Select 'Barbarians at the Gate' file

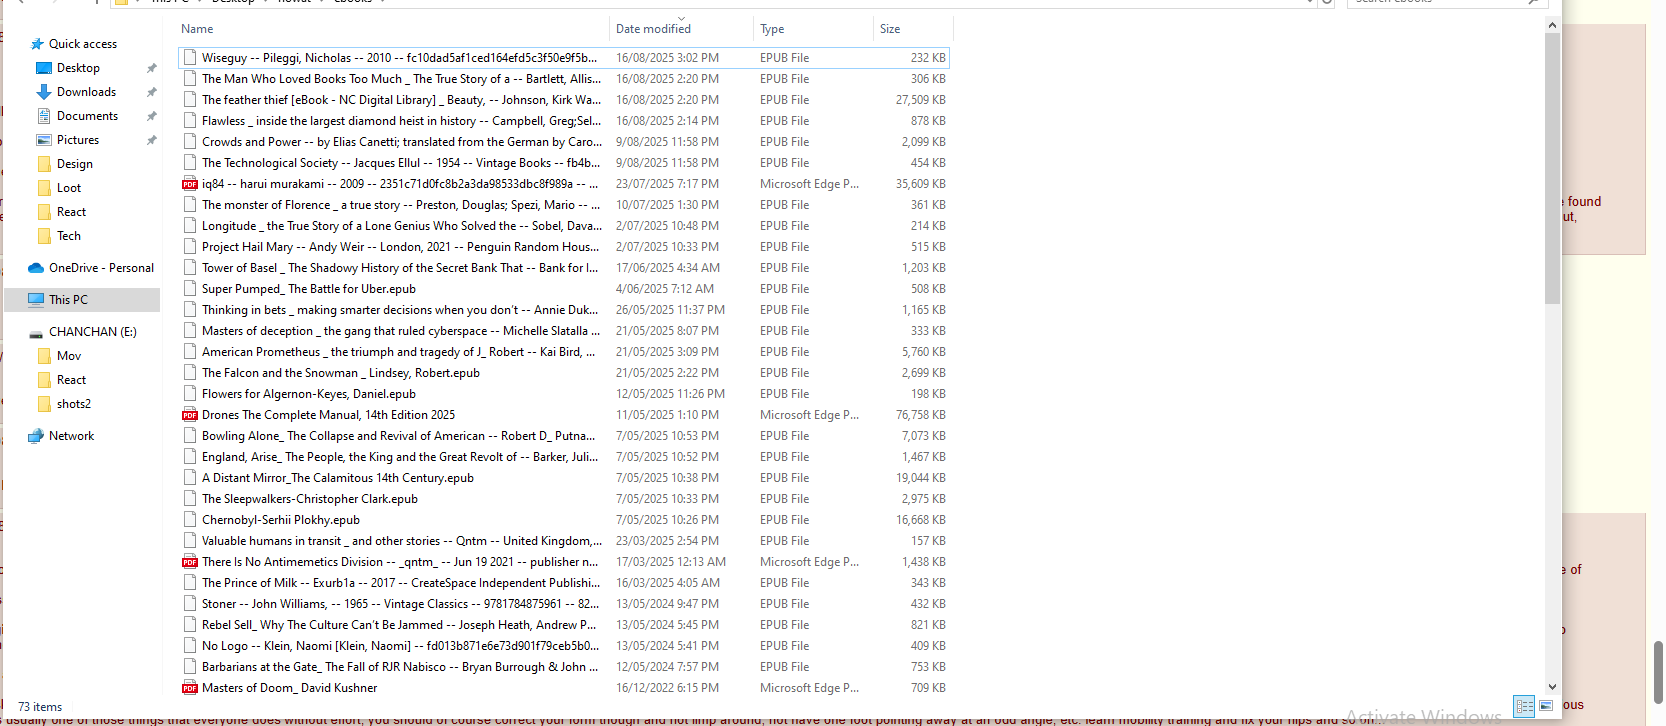click(x=401, y=667)
